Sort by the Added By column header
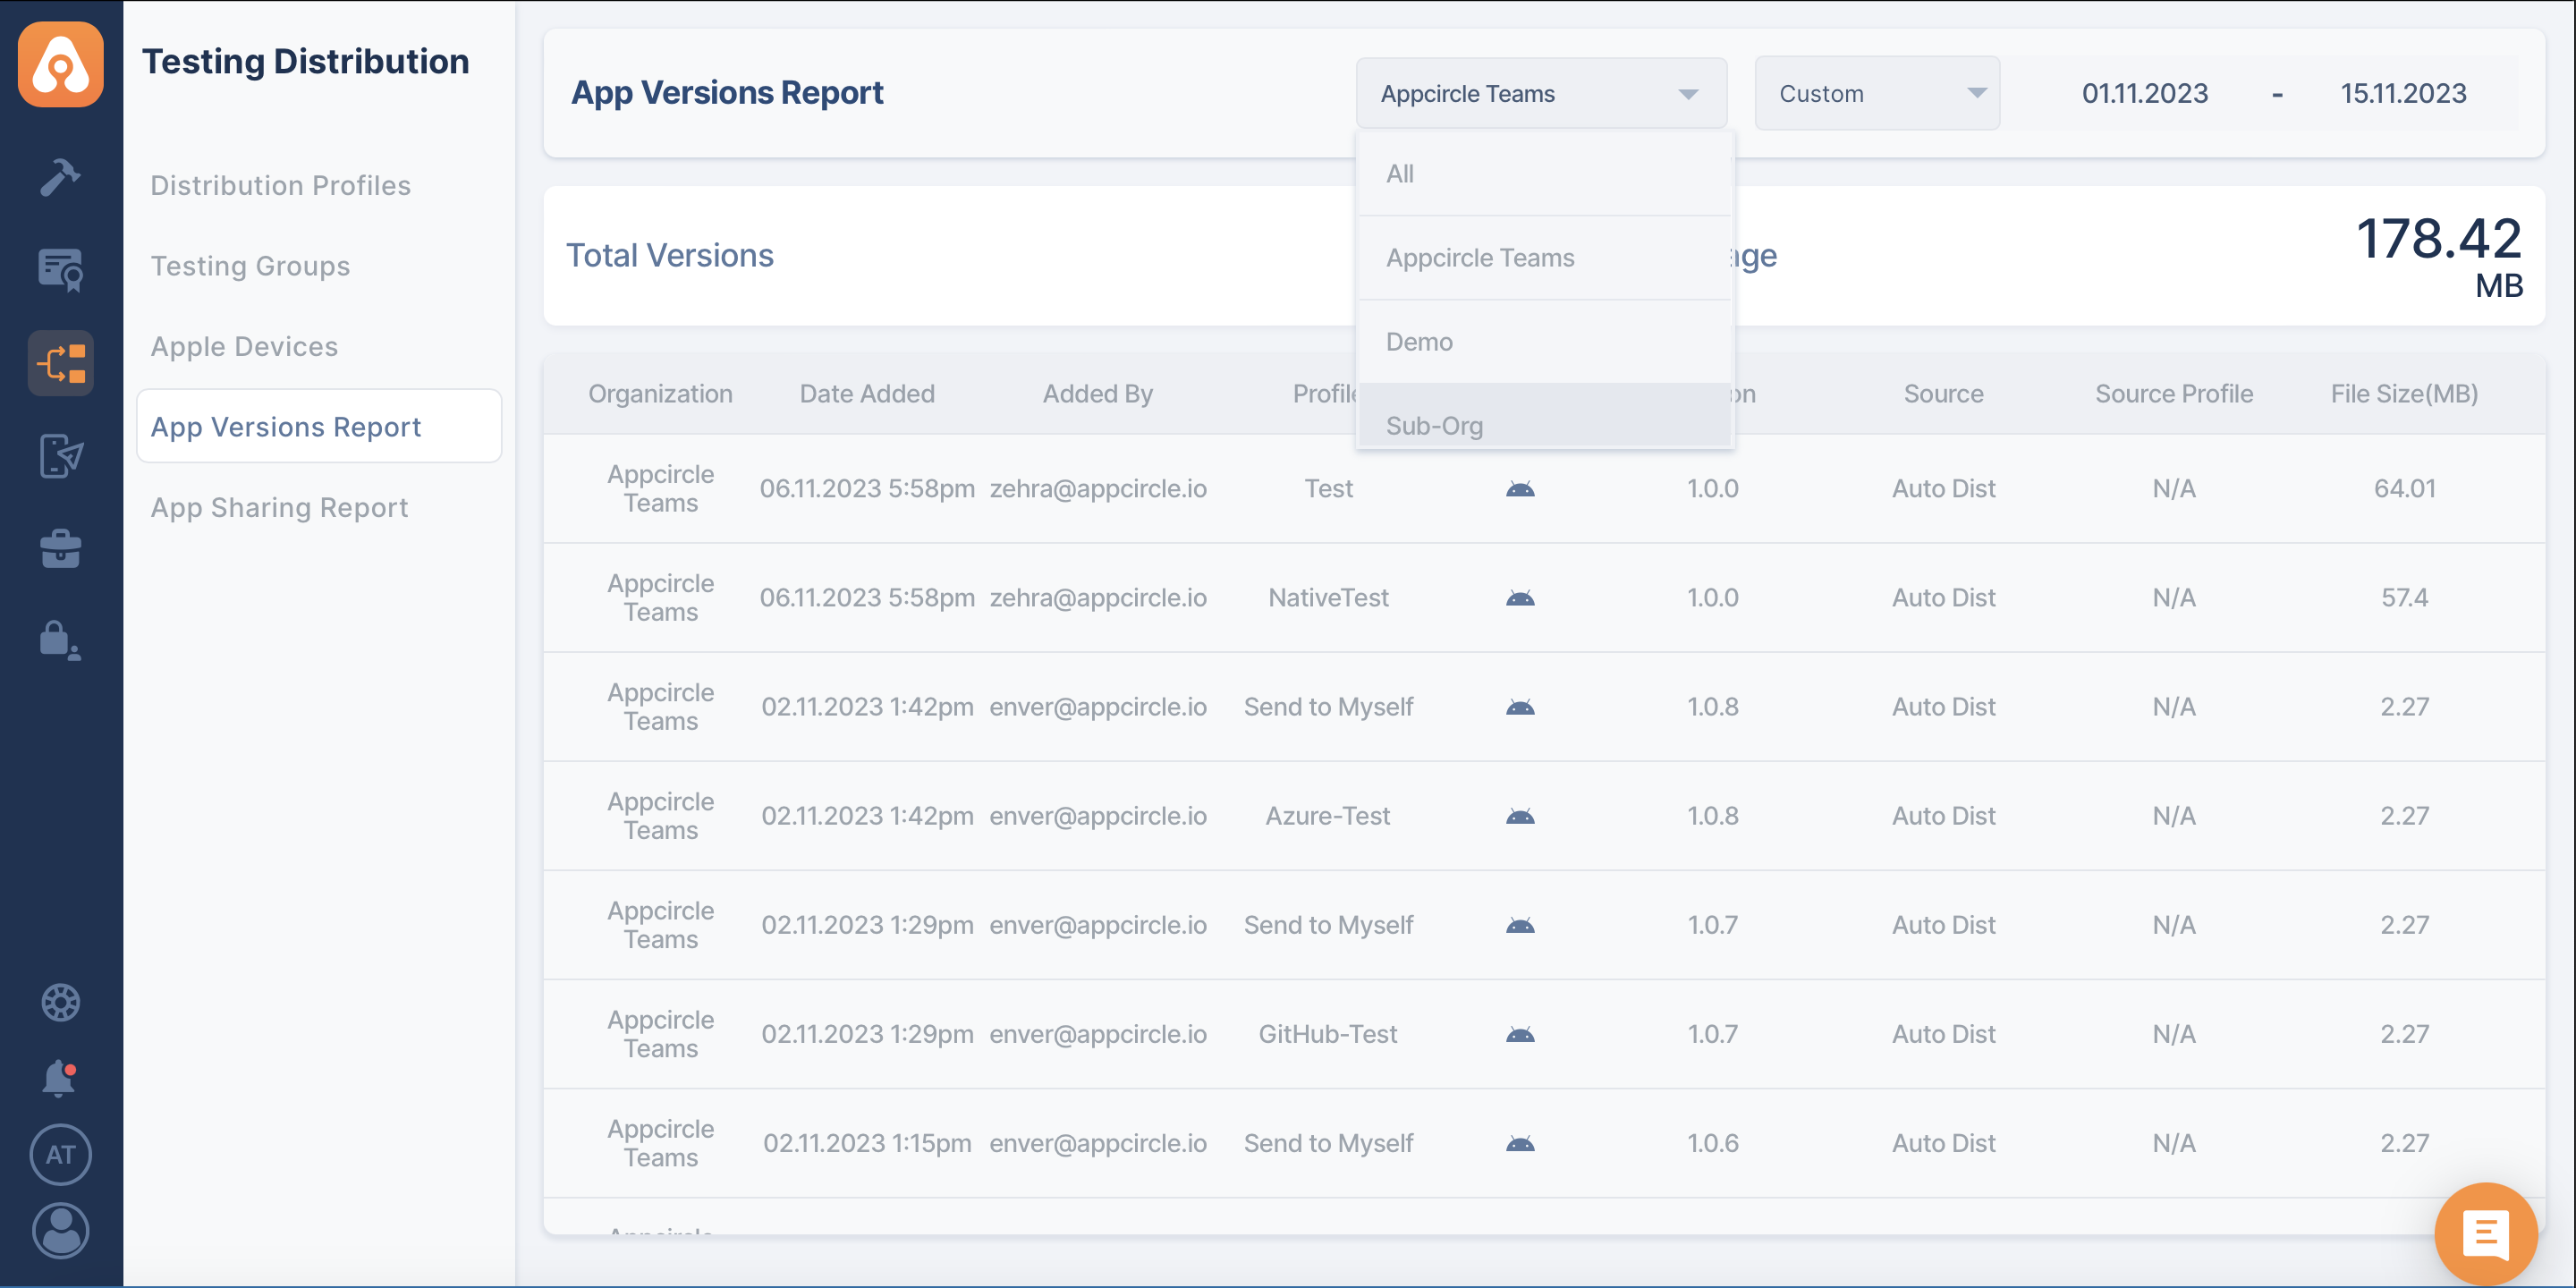Screen dimensions: 2576x1288 coord(1098,394)
